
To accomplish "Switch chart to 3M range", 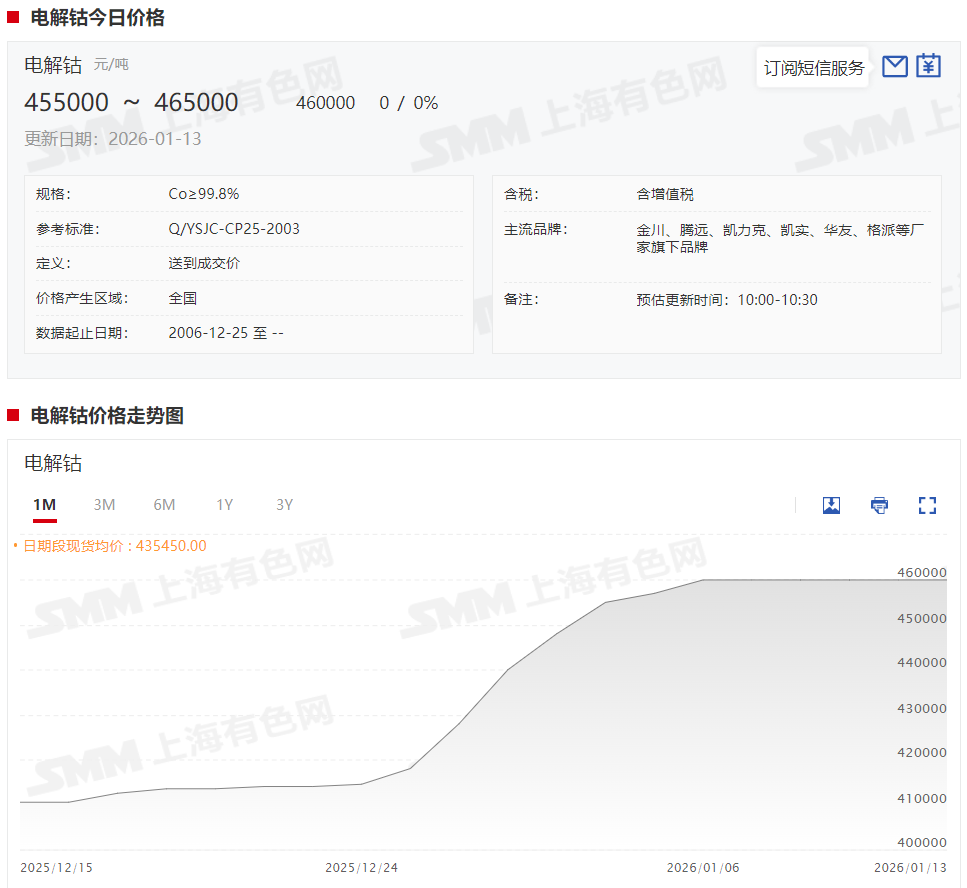I will (104, 505).
